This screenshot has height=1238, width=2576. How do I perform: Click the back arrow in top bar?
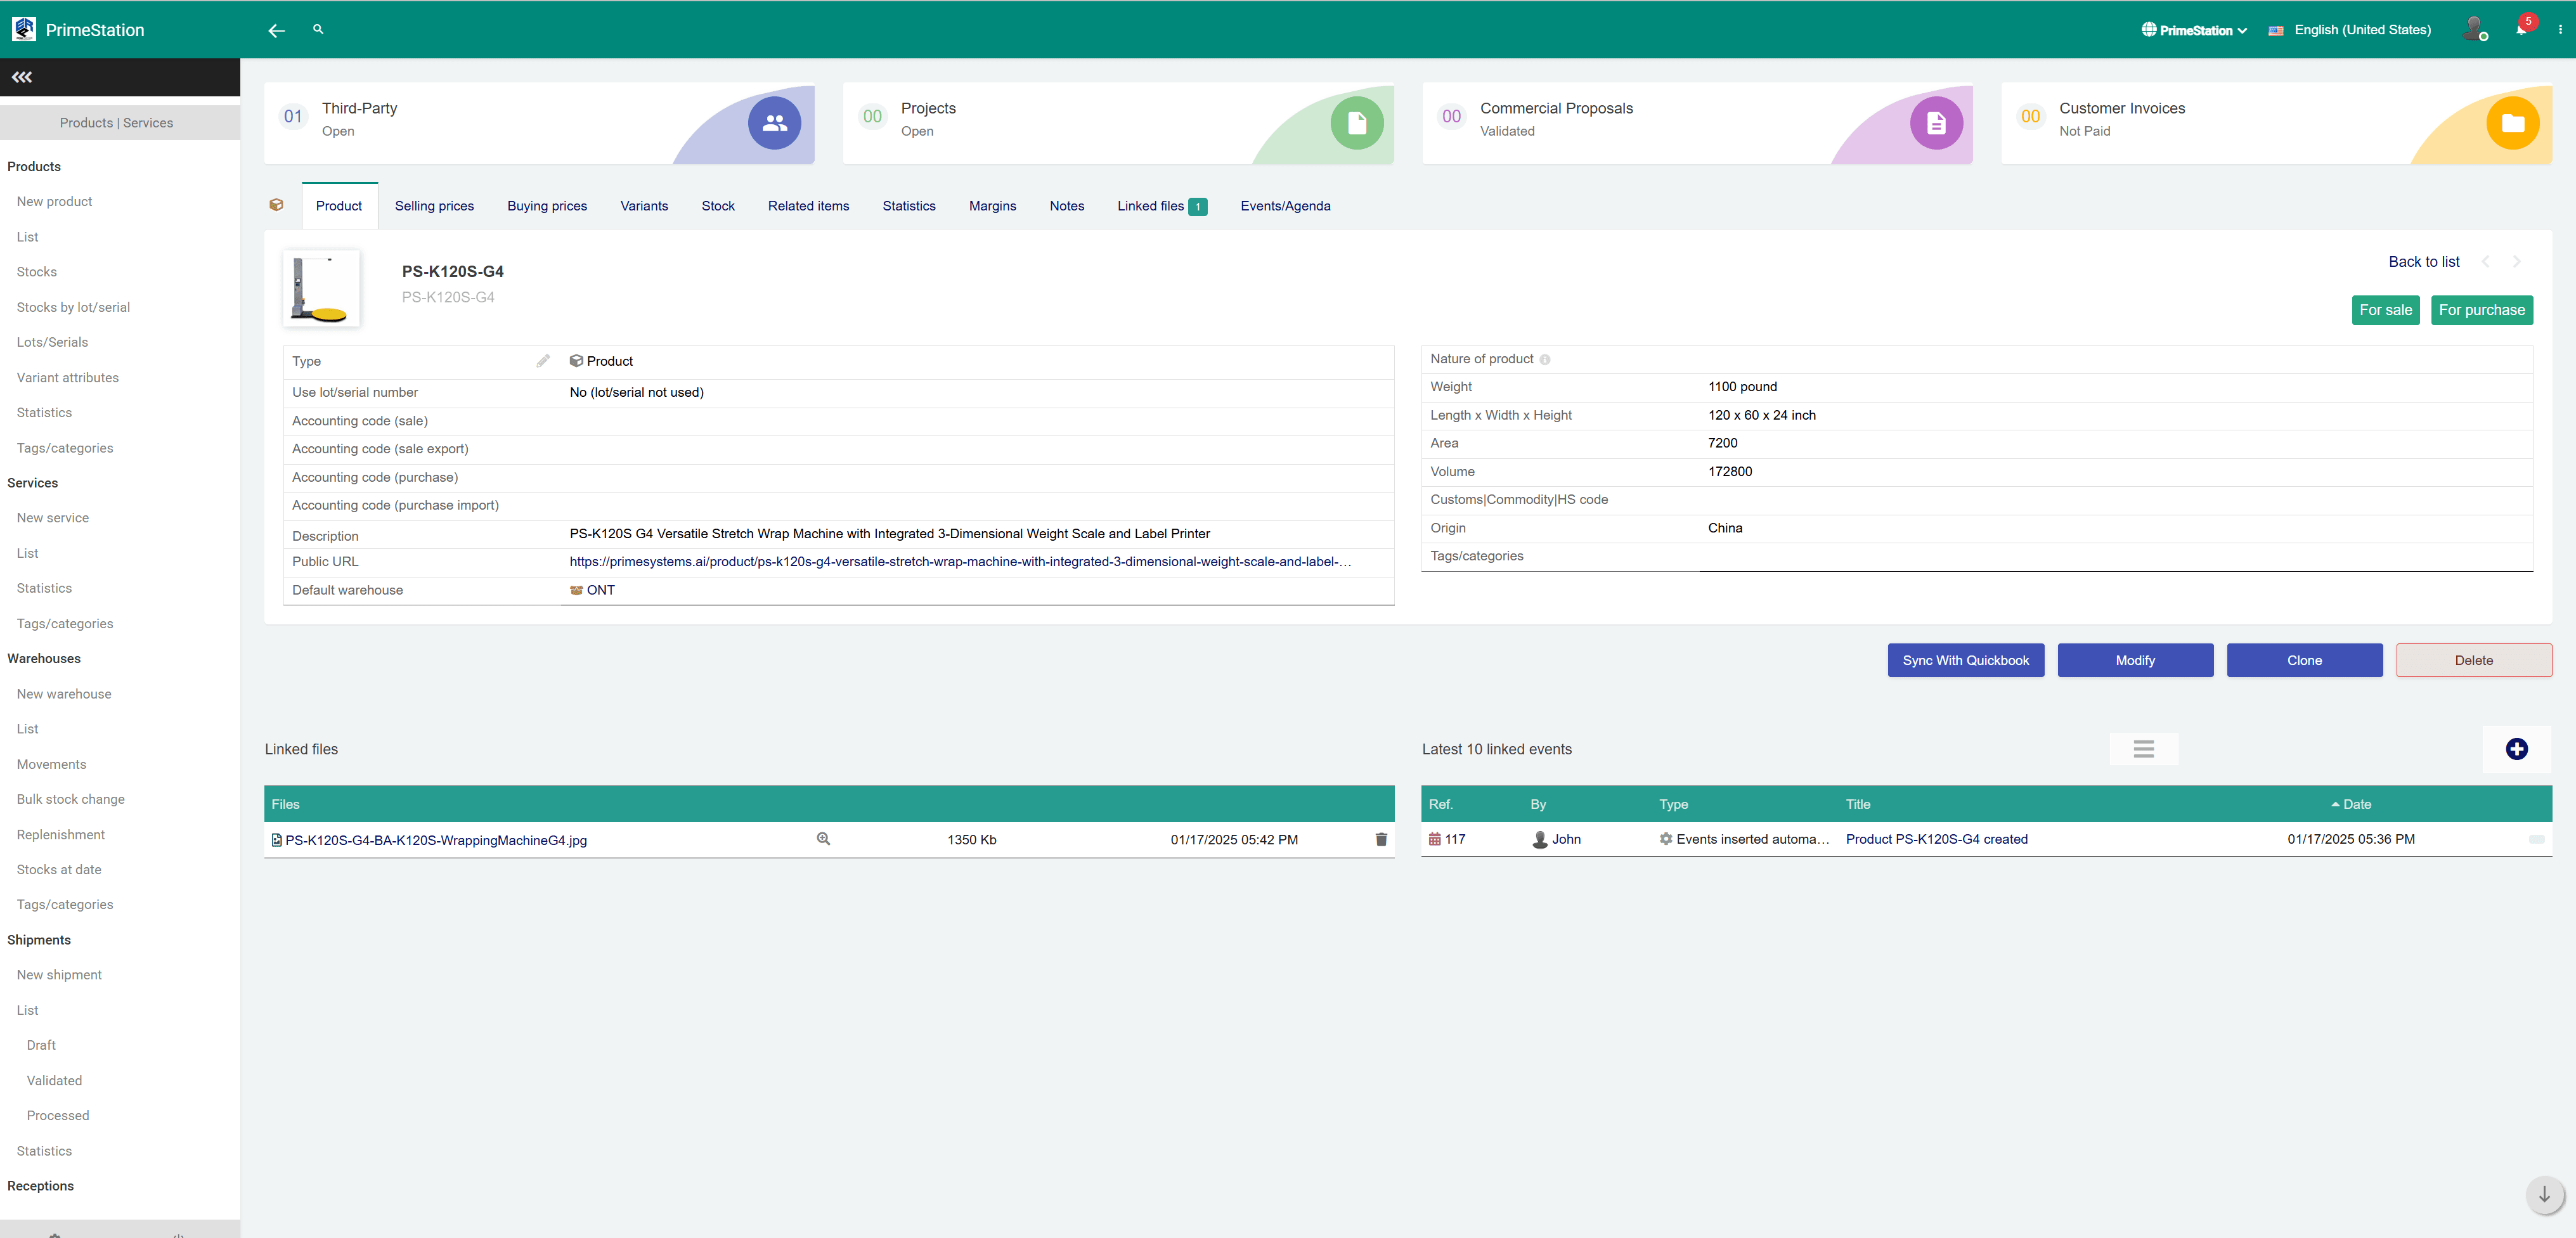coord(277,31)
